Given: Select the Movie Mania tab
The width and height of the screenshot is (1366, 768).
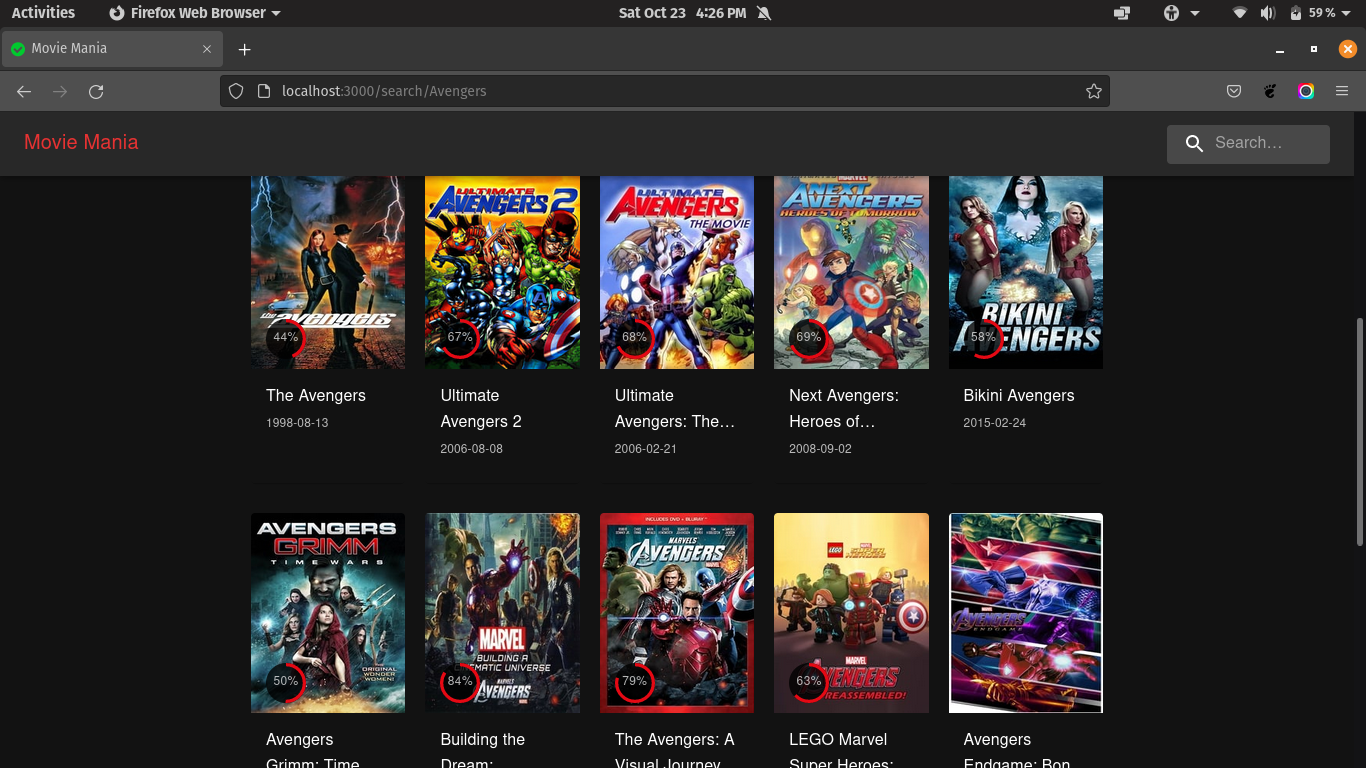Looking at the screenshot, I should [111, 48].
